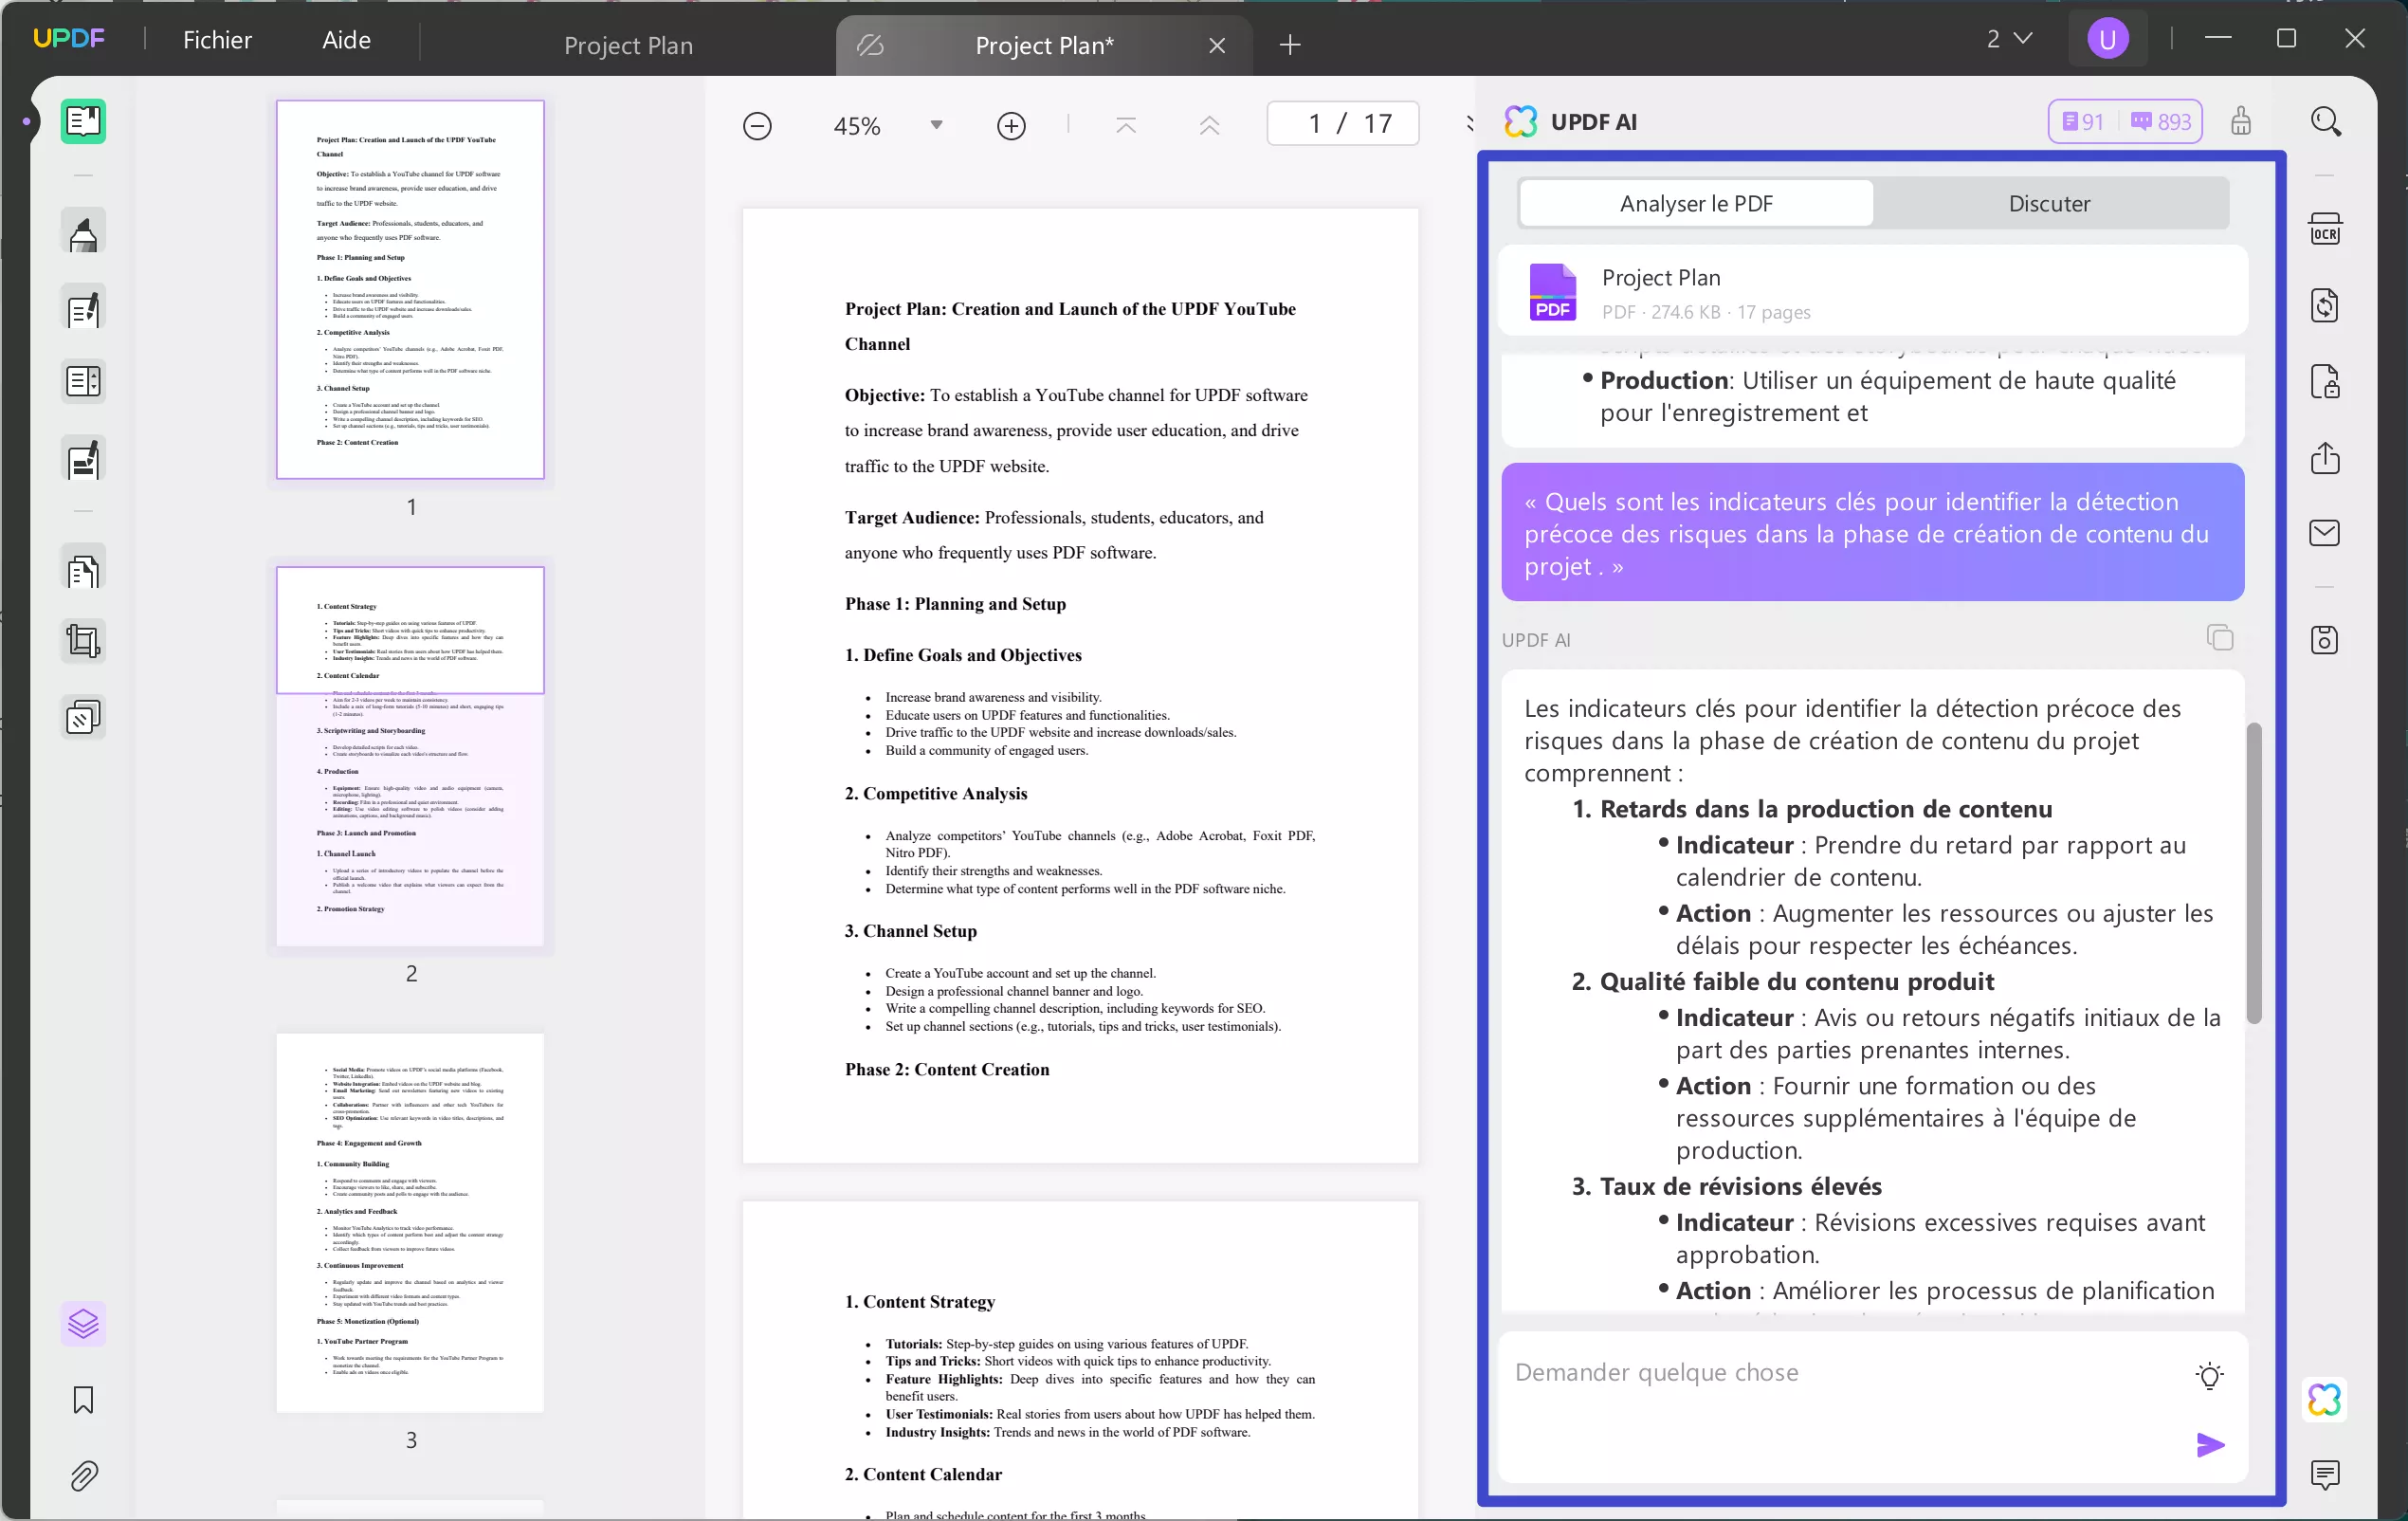Open the bookmarks panel icon
The height and width of the screenshot is (1521, 2408).
tap(83, 1399)
